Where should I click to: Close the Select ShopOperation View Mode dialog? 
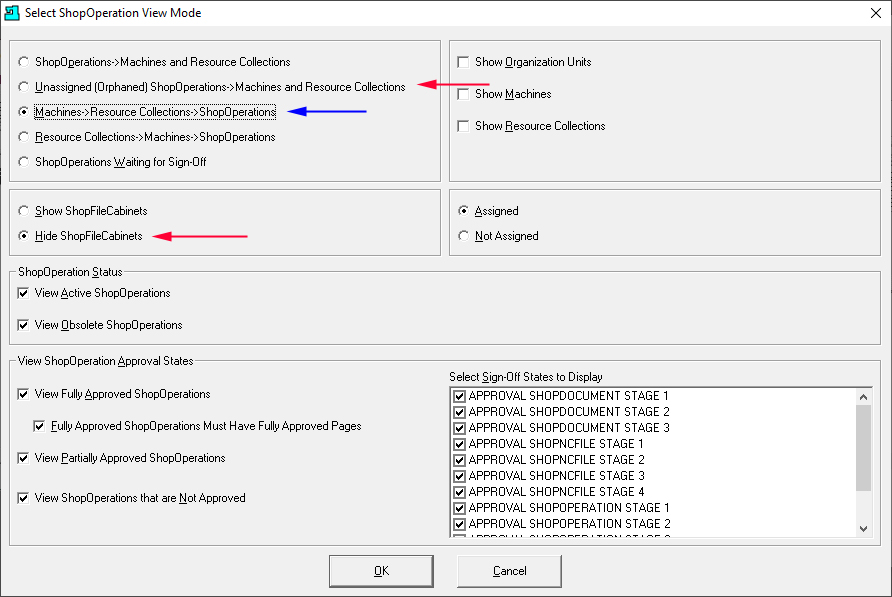coord(876,13)
